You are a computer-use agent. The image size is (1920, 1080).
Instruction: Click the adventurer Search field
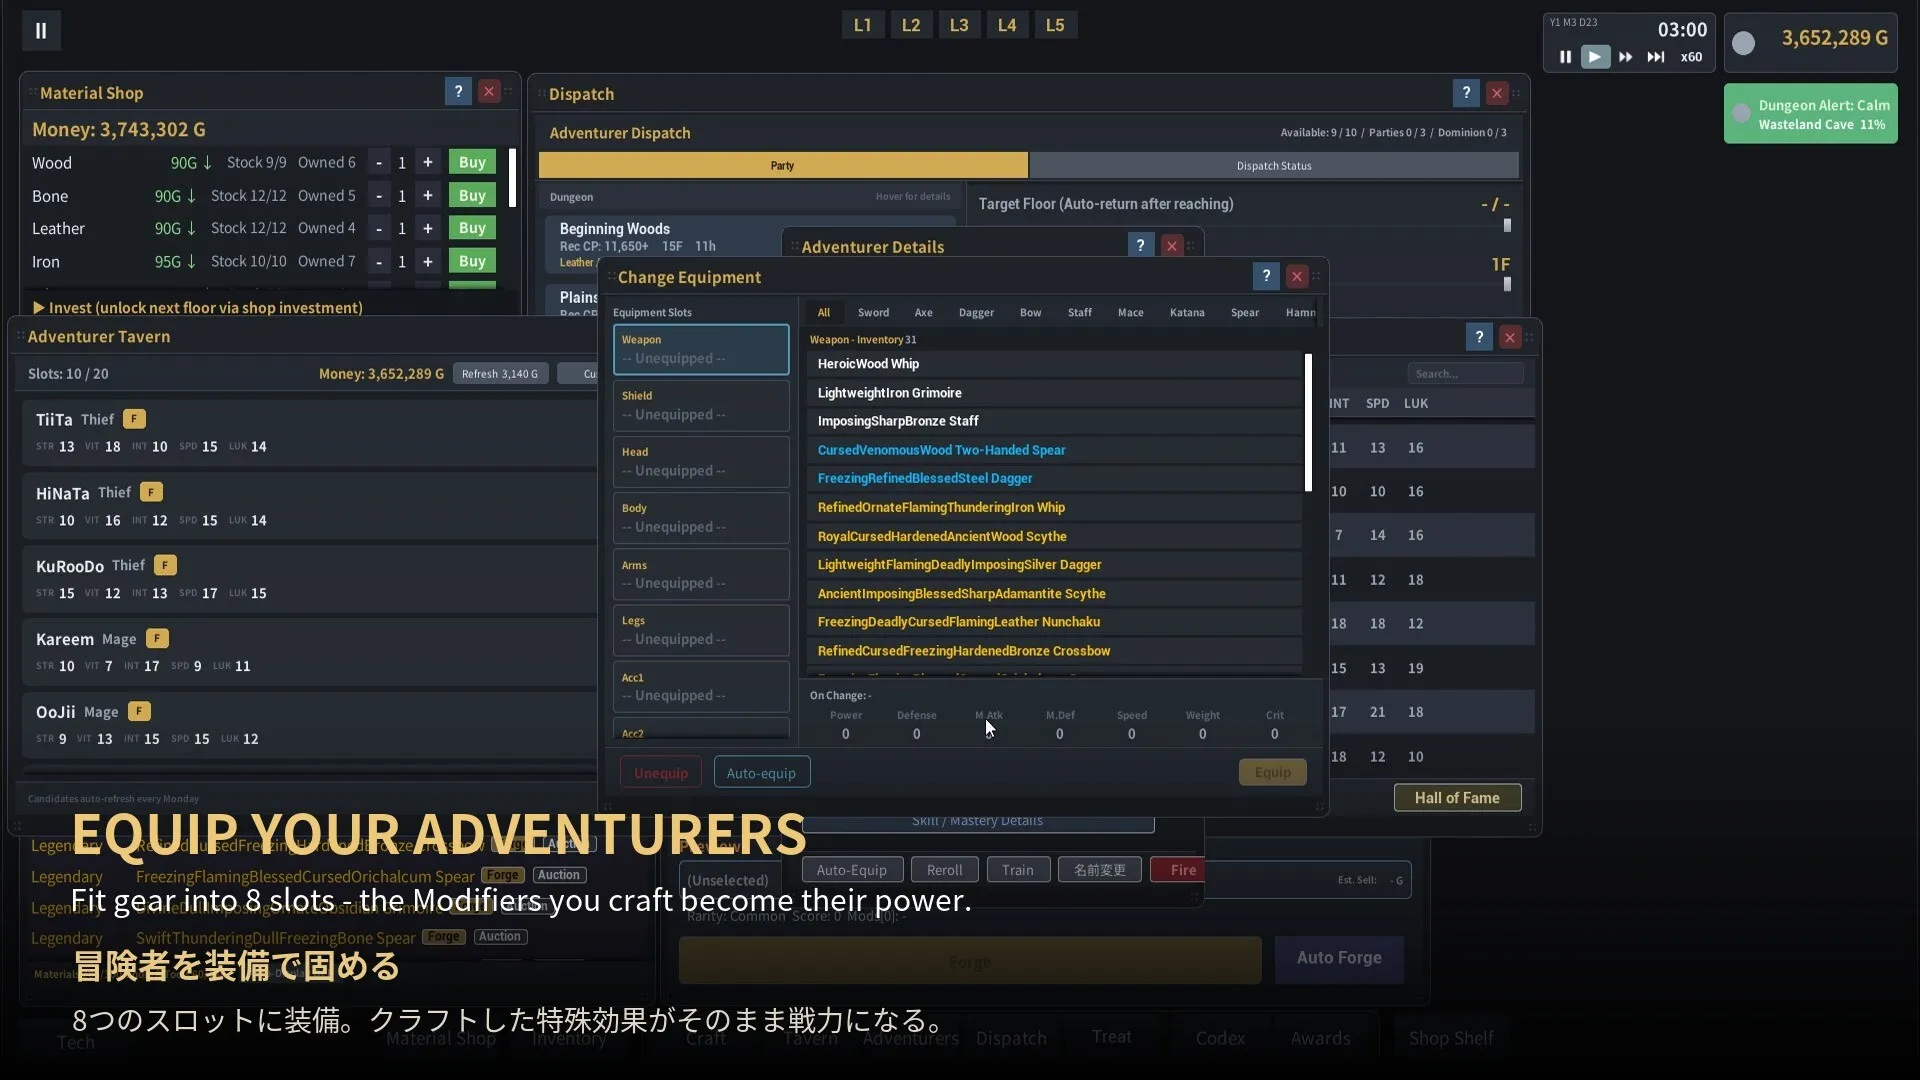click(x=1465, y=373)
